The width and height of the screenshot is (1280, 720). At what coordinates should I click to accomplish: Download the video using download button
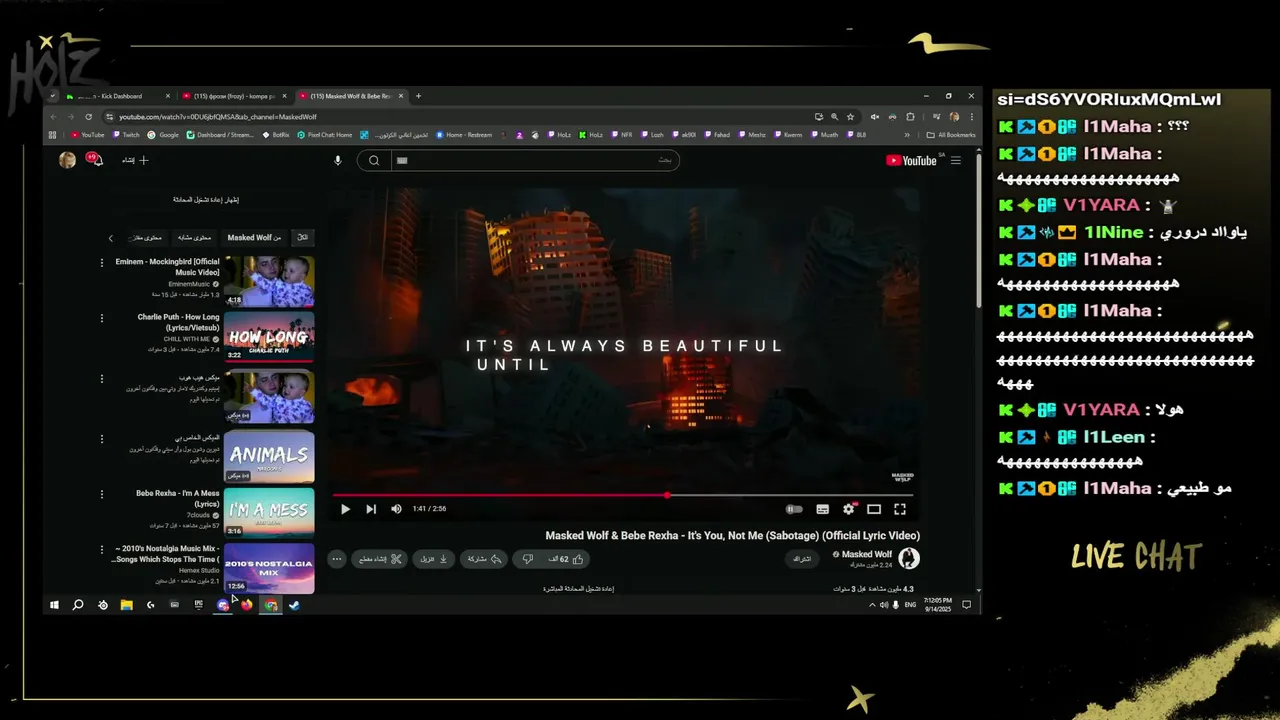(x=433, y=559)
